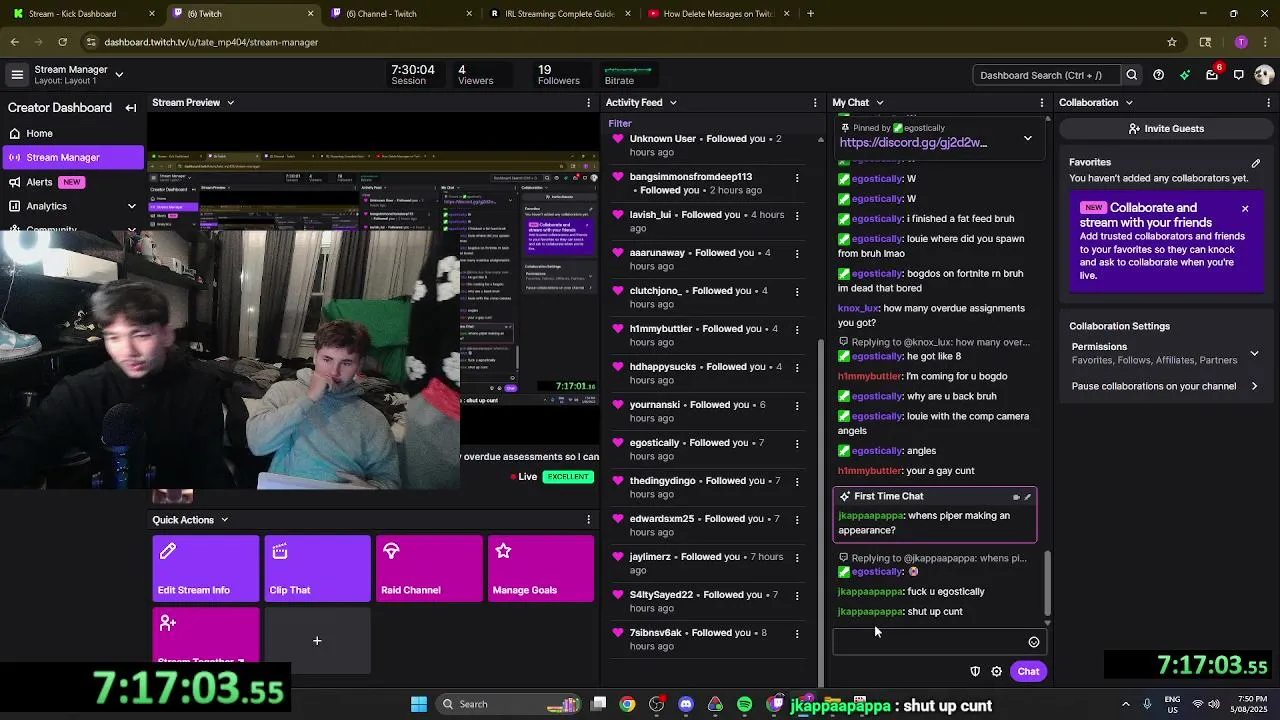Open Spotify from the taskbar

[744, 704]
